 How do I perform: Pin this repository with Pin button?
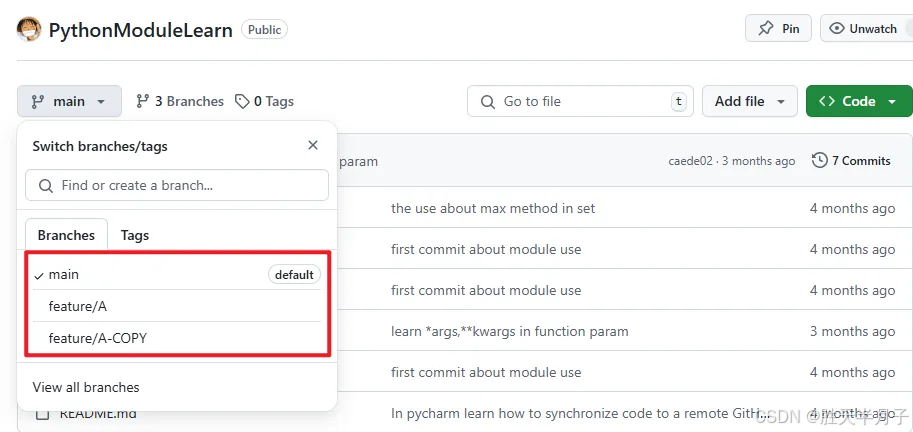(x=778, y=29)
